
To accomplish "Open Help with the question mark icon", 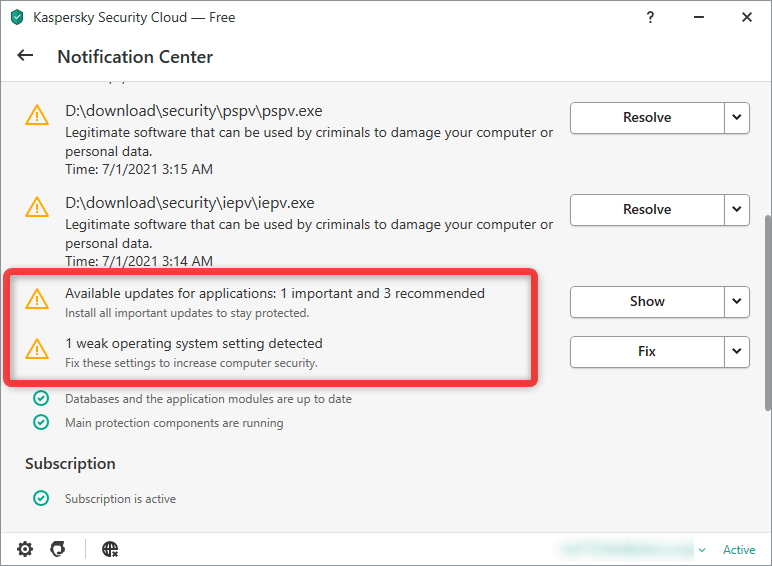I will tap(650, 17).
